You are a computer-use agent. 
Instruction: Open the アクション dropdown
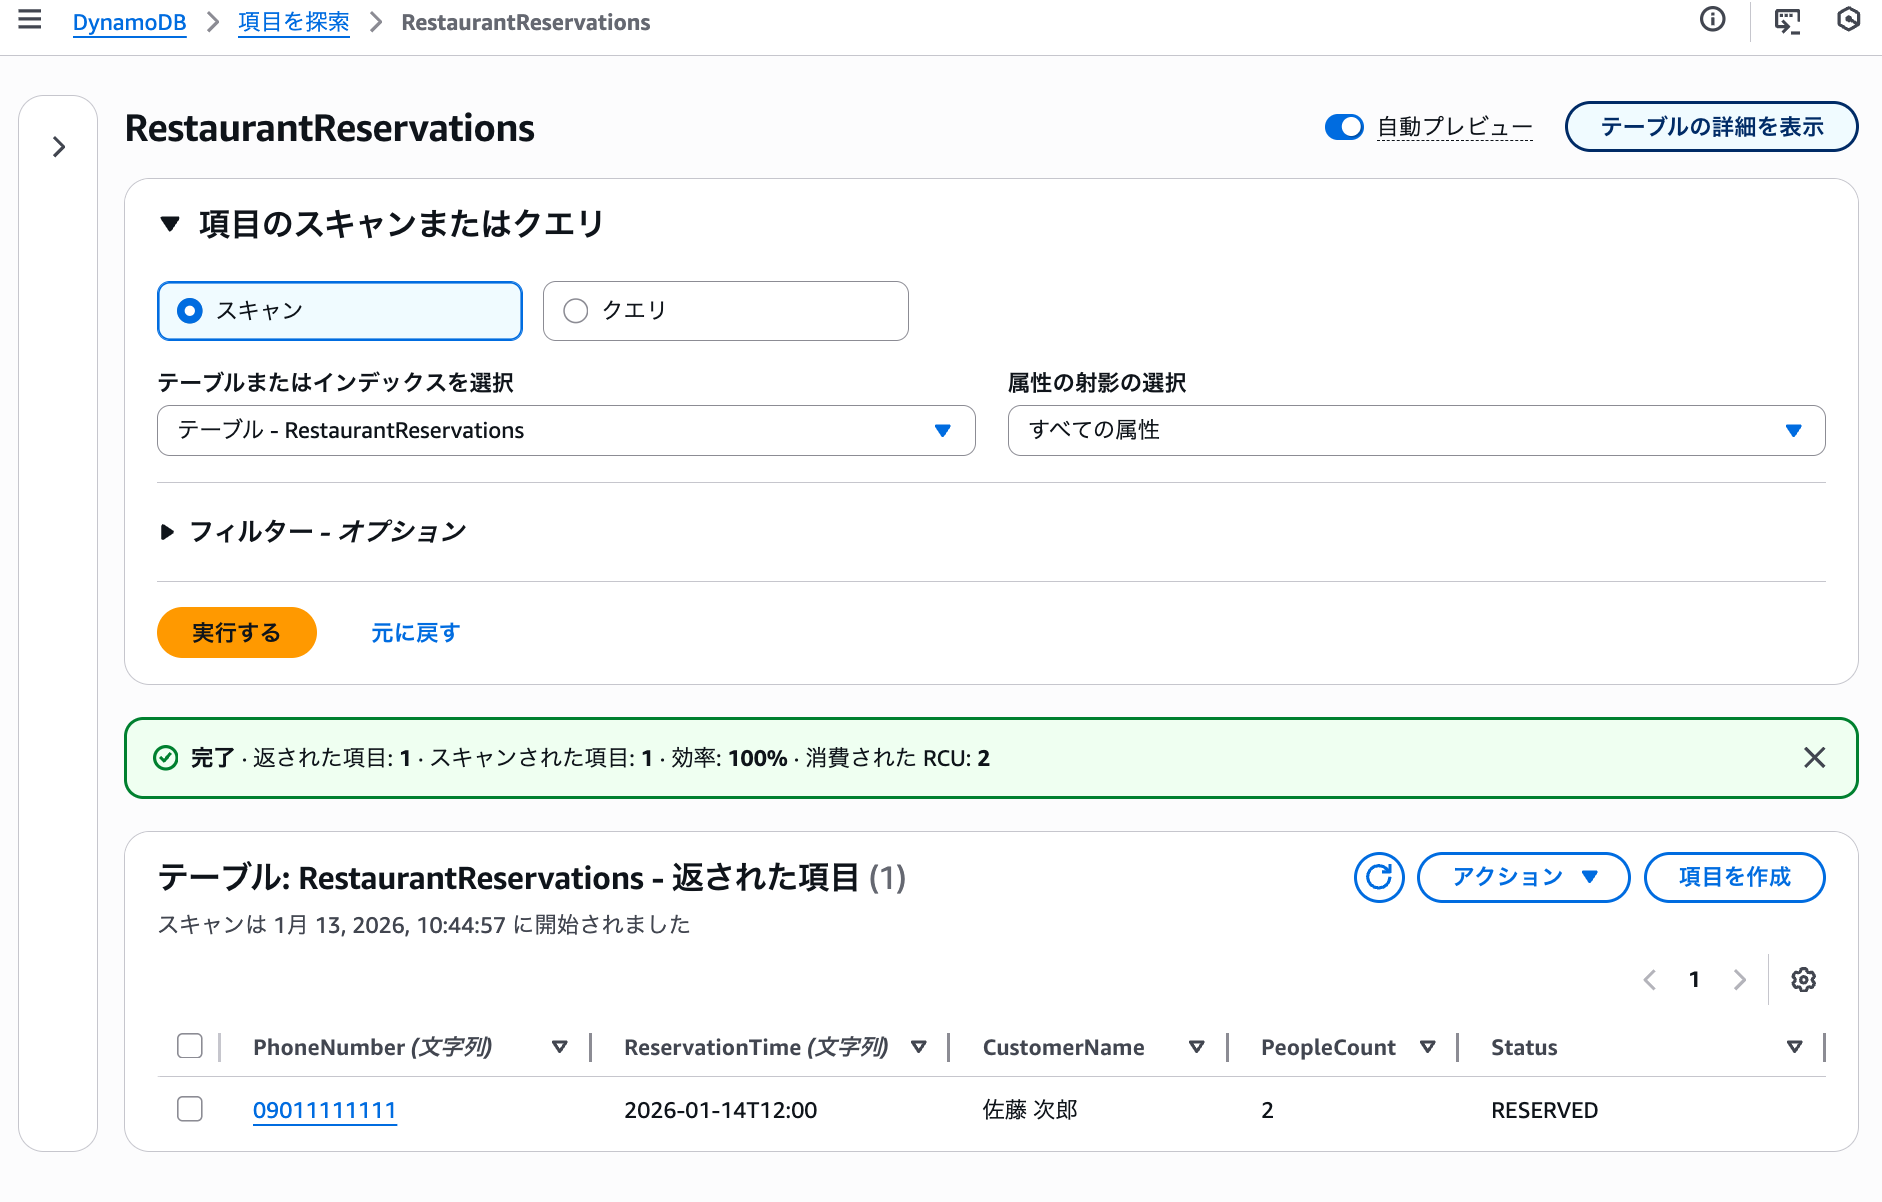(x=1522, y=877)
